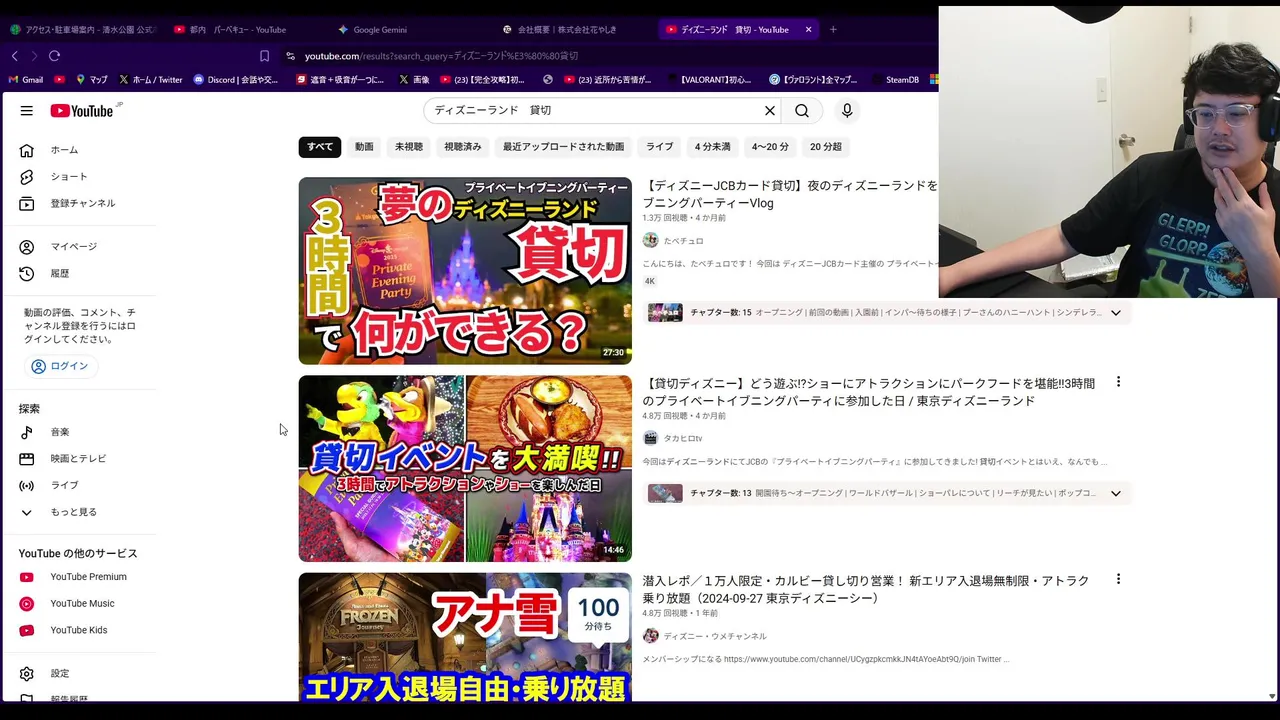Click ディズニー・ウメチャンネル channel avatar
Image resolution: width=1280 pixels, height=720 pixels.
tap(650, 636)
